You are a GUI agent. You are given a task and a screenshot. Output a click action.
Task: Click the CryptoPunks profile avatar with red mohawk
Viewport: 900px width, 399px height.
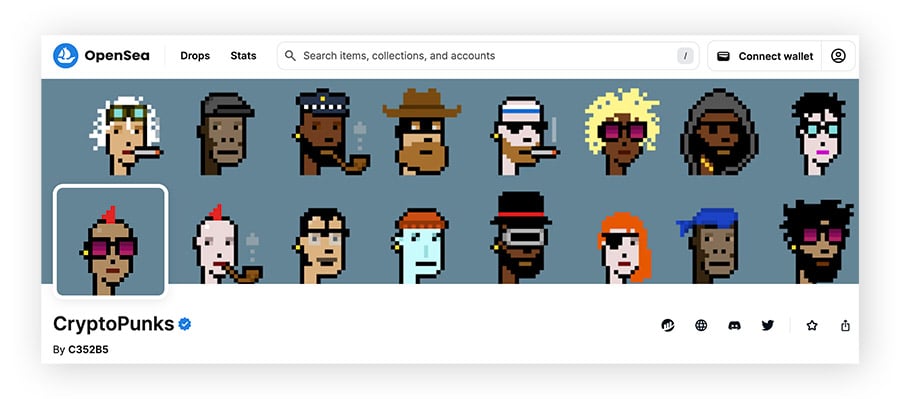click(x=110, y=241)
